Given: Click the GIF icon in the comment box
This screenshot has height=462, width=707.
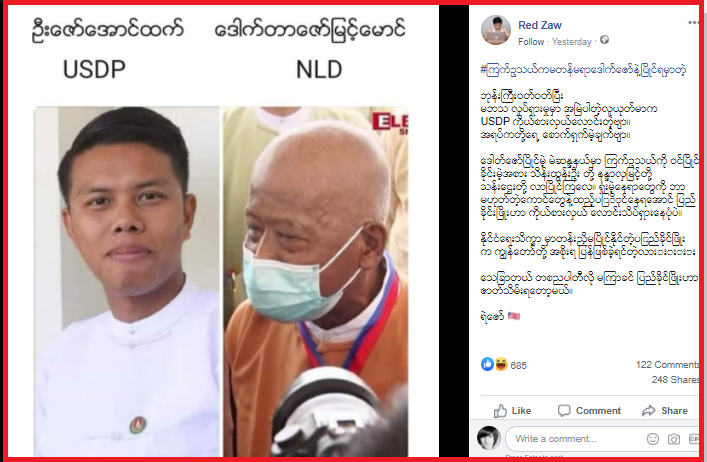Looking at the screenshot, I should 694,439.
